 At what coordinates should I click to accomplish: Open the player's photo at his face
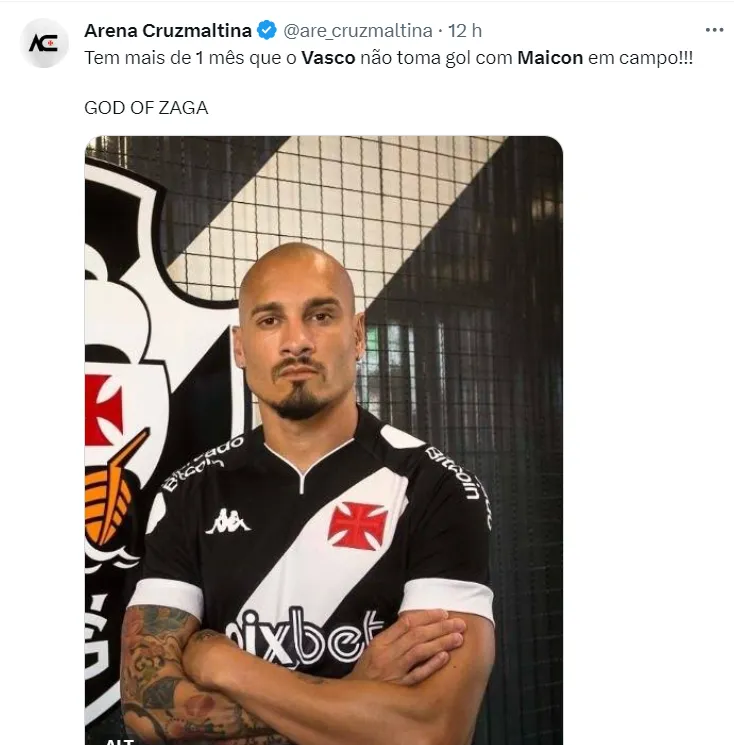pyautogui.click(x=298, y=333)
